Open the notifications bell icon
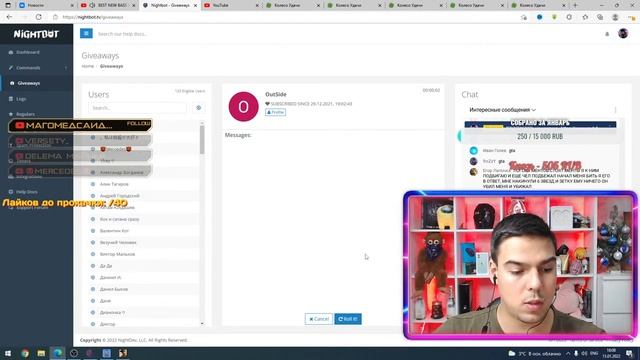This screenshot has height=360, width=640. point(607,34)
